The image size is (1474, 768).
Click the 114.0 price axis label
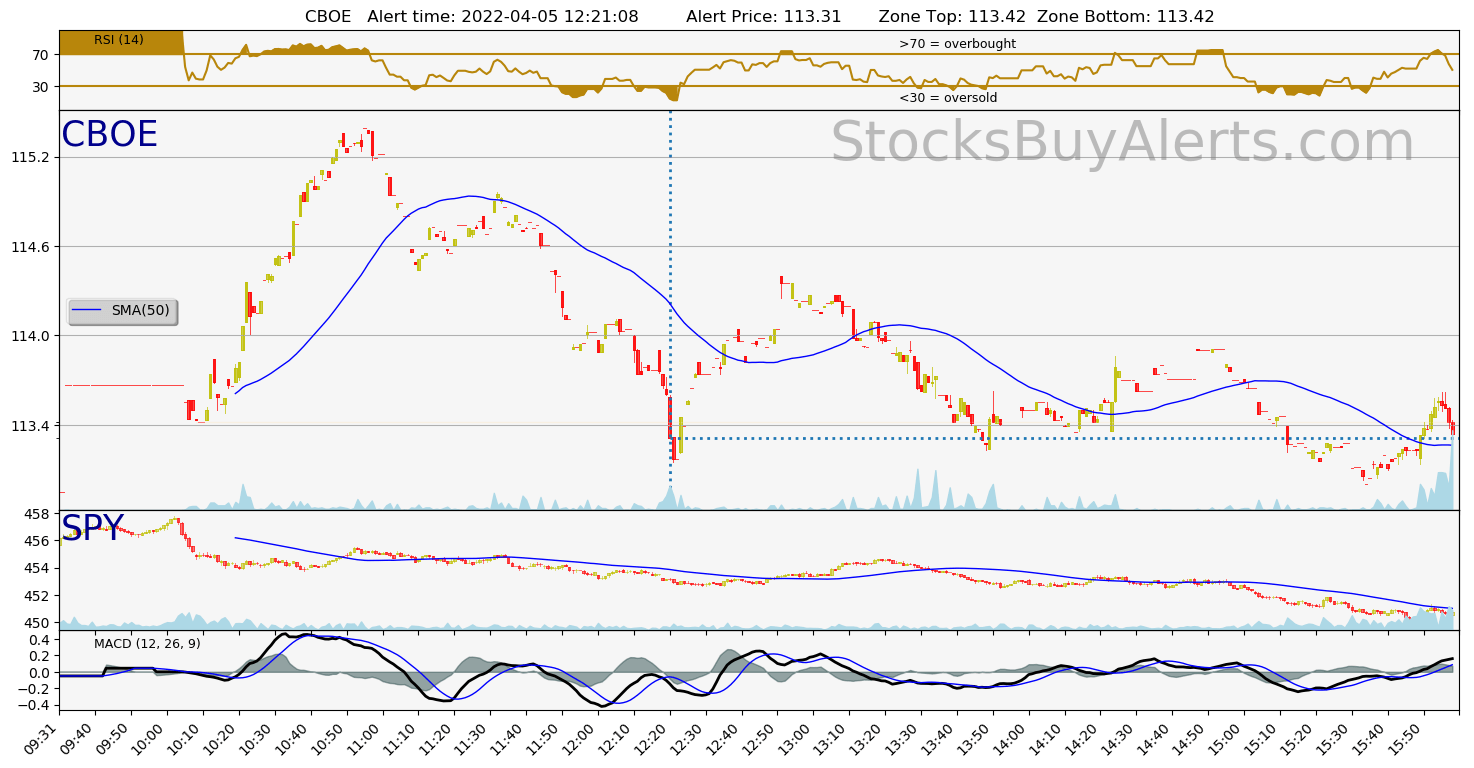tap(32, 336)
